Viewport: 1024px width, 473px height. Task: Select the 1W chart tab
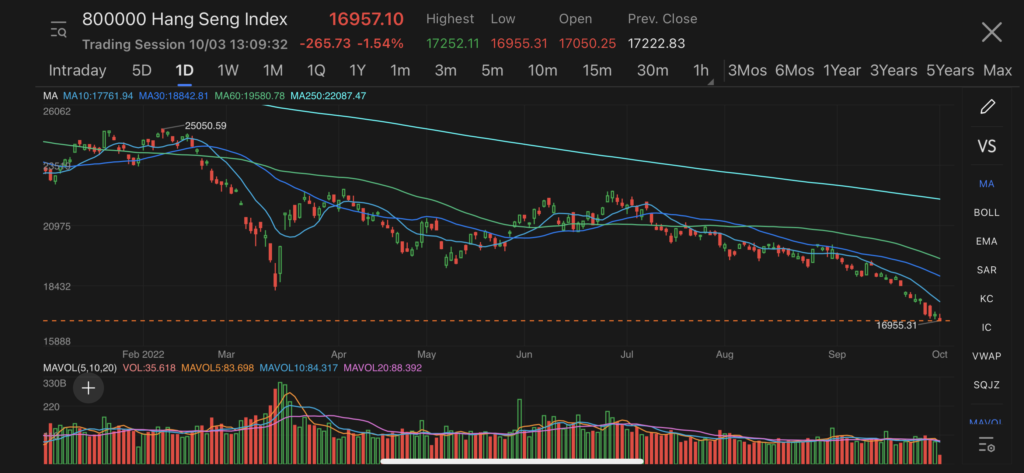point(228,71)
